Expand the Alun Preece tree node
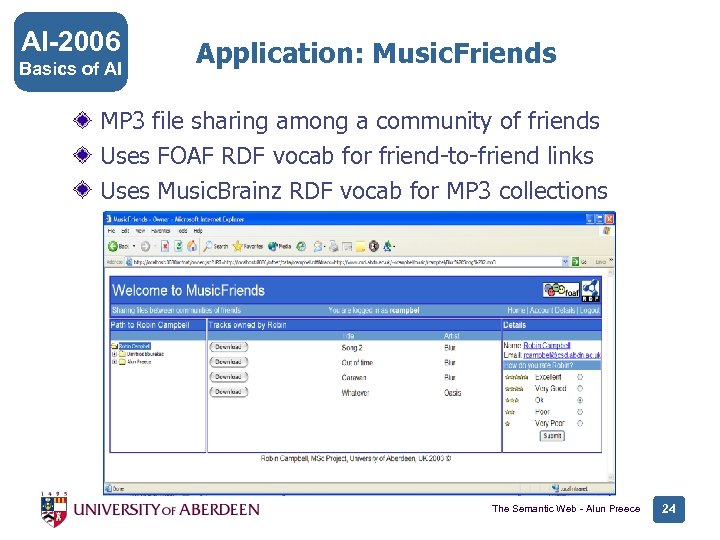This screenshot has width=720, height=540. [115, 362]
